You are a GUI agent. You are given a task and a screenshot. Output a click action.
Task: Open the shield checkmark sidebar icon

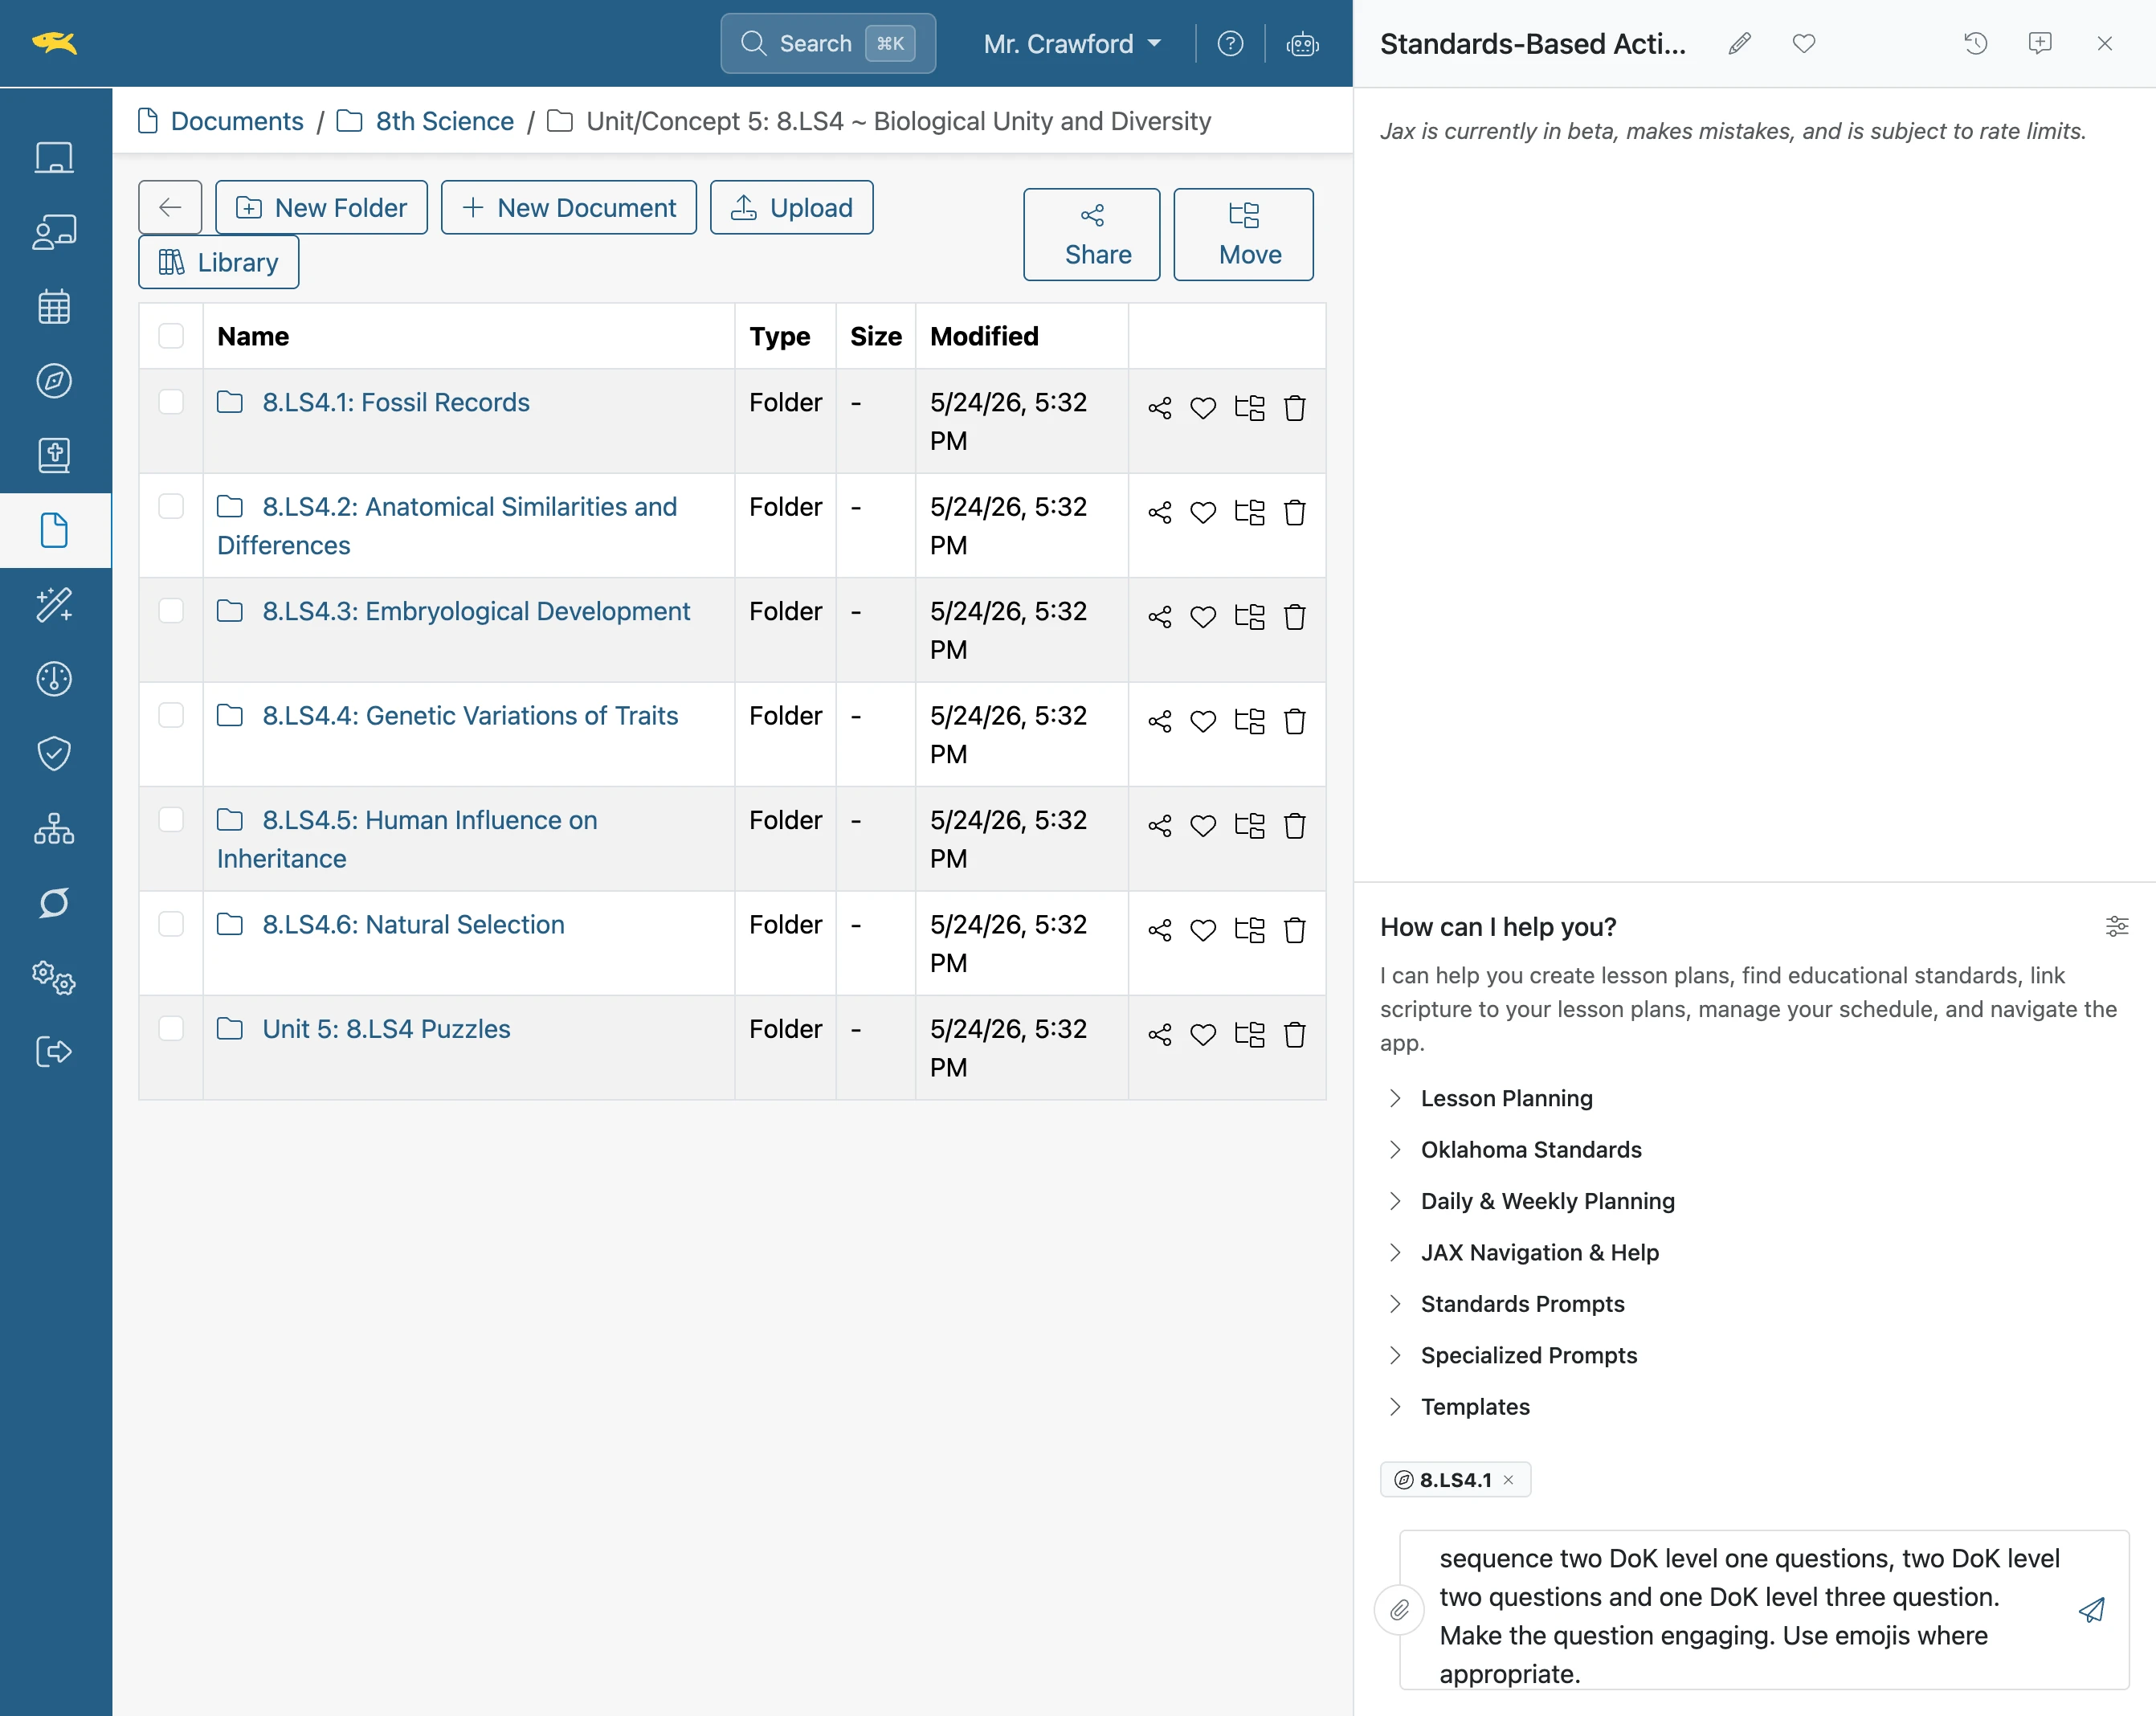pos(54,753)
